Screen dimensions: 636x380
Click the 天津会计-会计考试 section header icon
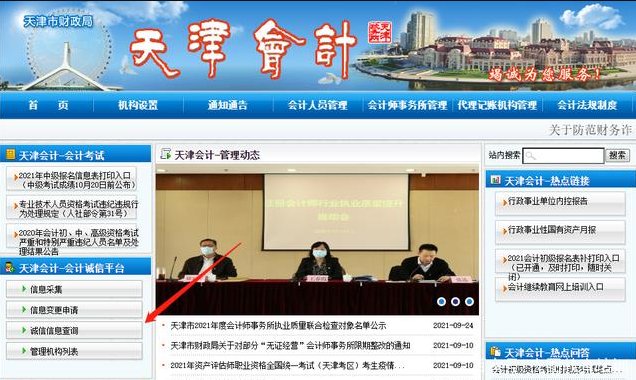coord(10,155)
